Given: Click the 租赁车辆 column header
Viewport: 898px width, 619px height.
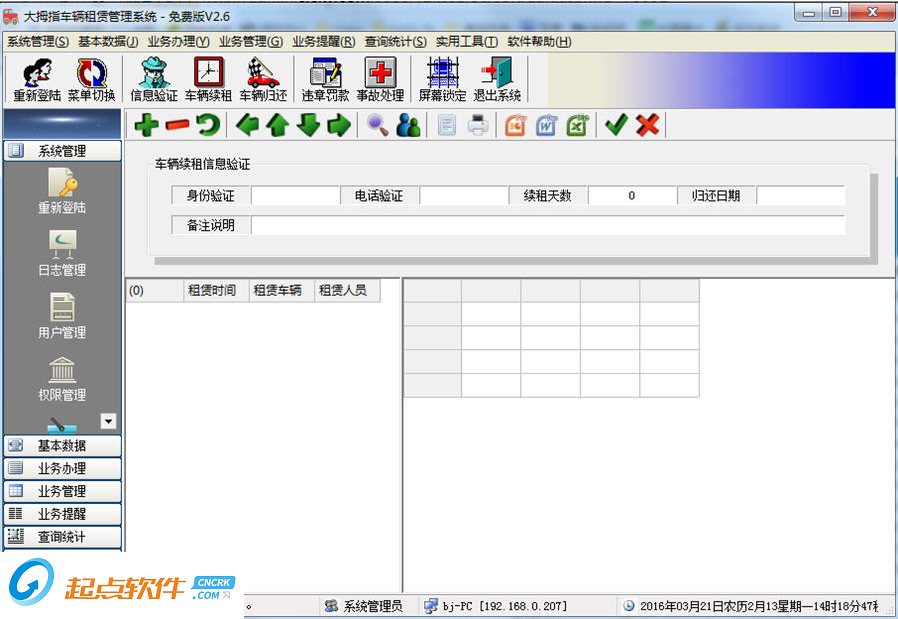Looking at the screenshot, I should coord(282,291).
